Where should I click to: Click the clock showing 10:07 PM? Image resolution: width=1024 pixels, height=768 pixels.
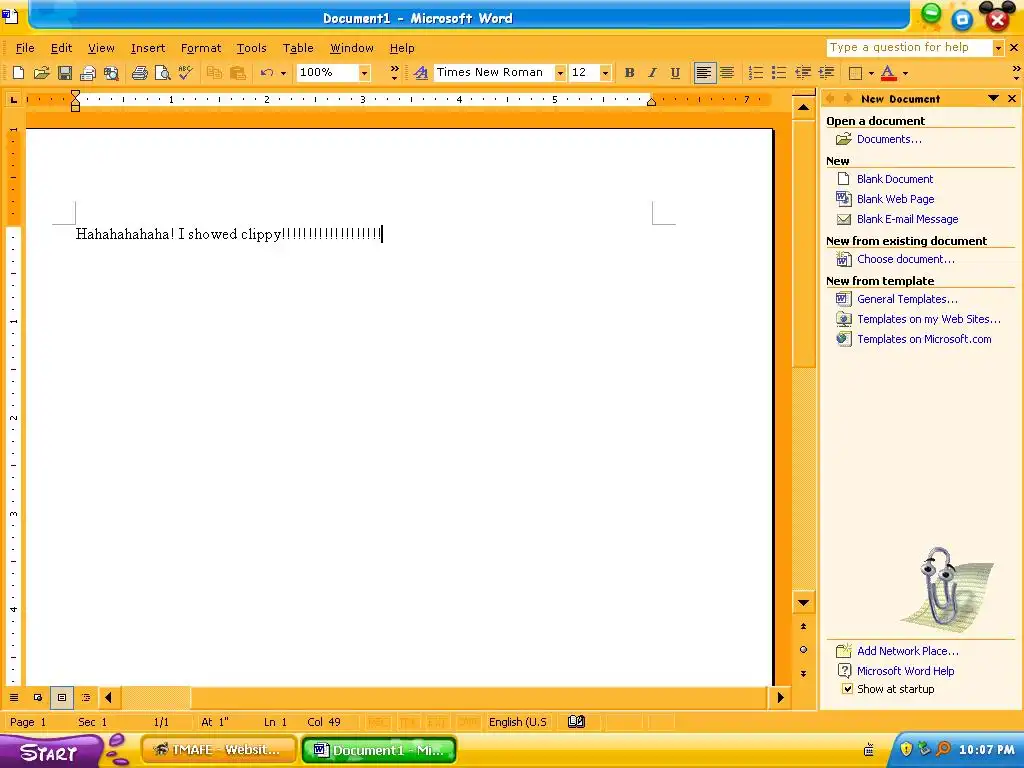[986, 750]
